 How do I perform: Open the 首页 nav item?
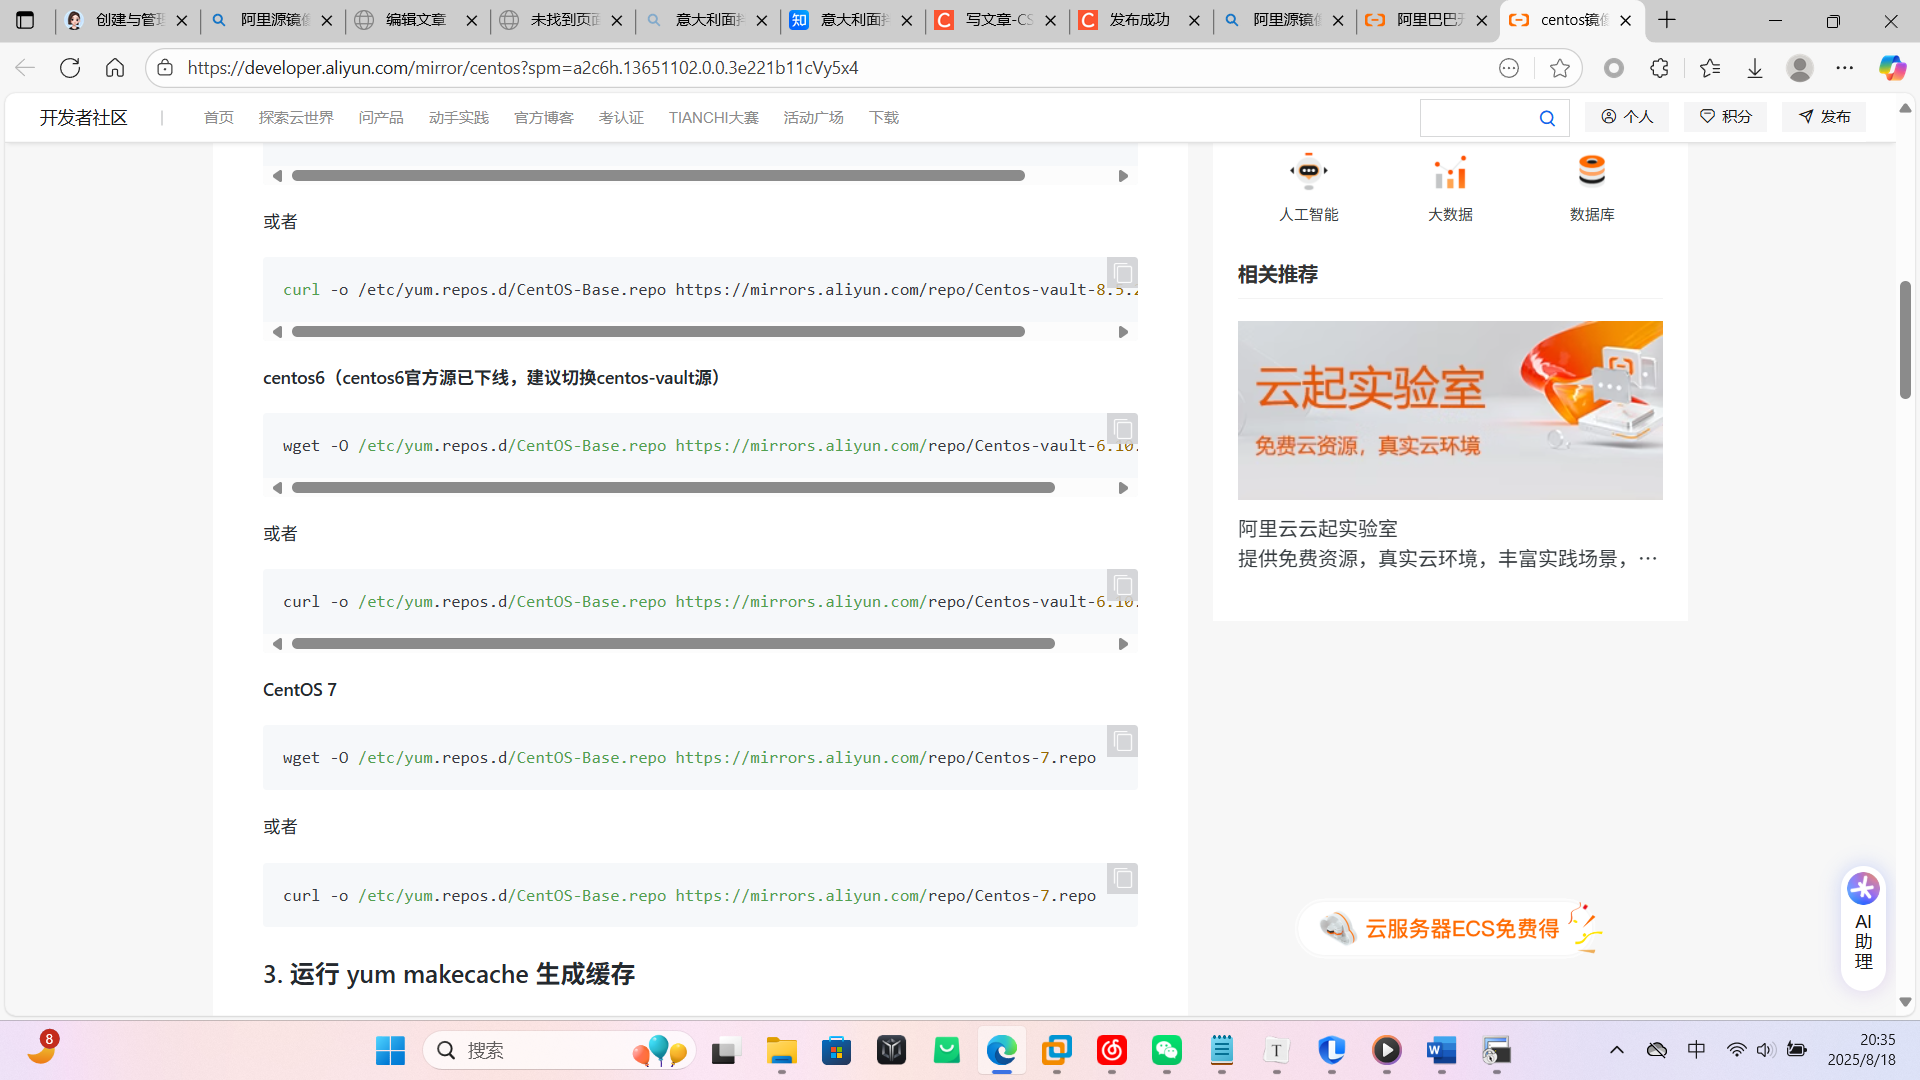coord(218,118)
